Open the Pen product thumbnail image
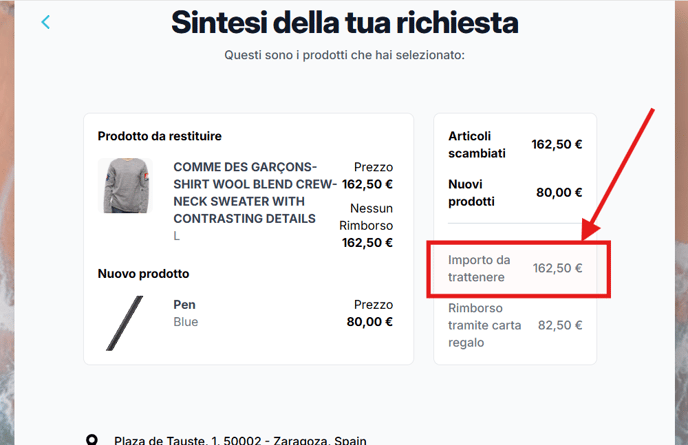688x445 pixels. click(125, 323)
